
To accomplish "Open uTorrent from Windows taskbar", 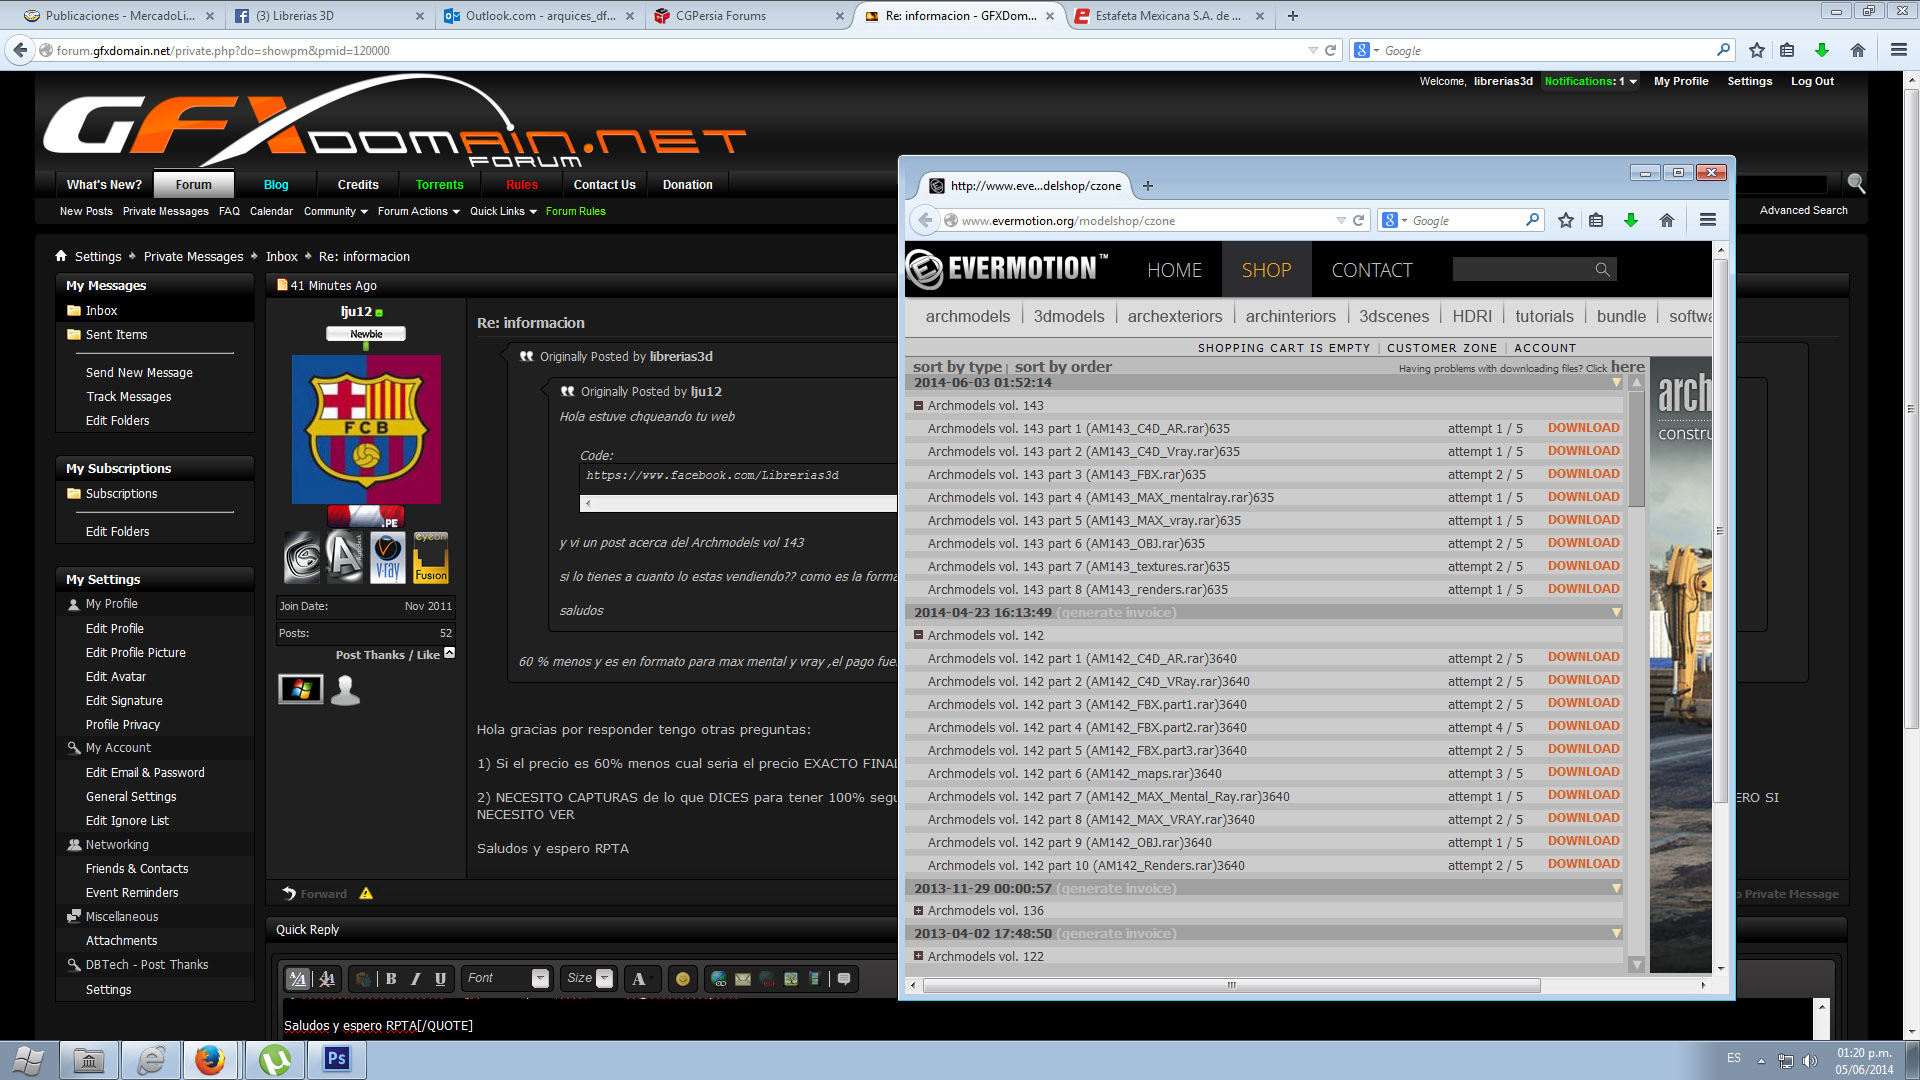I will [x=274, y=1060].
